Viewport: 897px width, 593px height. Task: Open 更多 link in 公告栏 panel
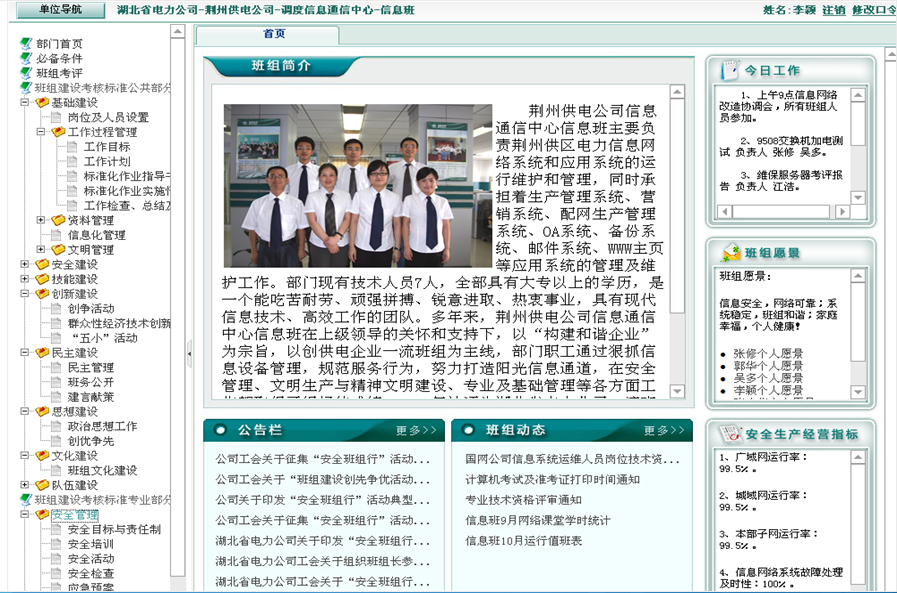(415, 431)
